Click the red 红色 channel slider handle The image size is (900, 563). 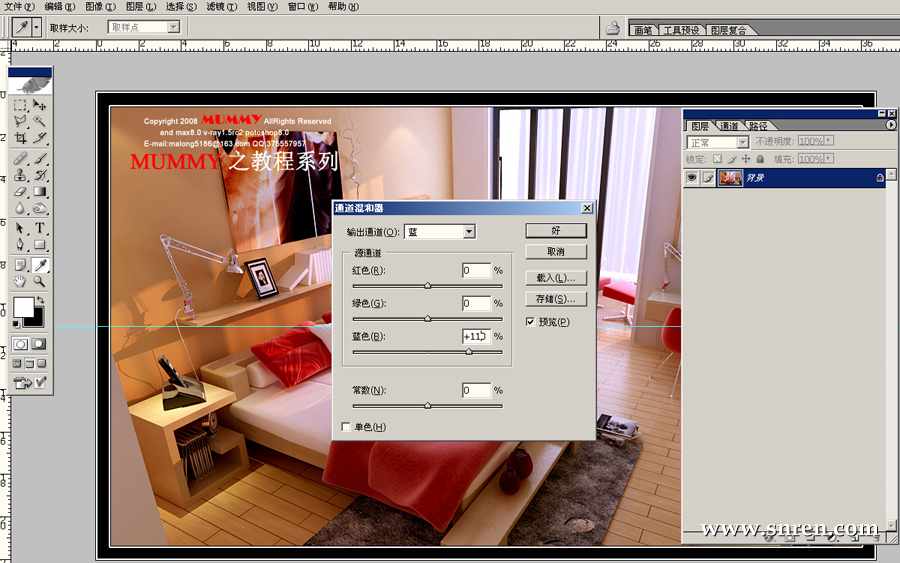[428, 285]
